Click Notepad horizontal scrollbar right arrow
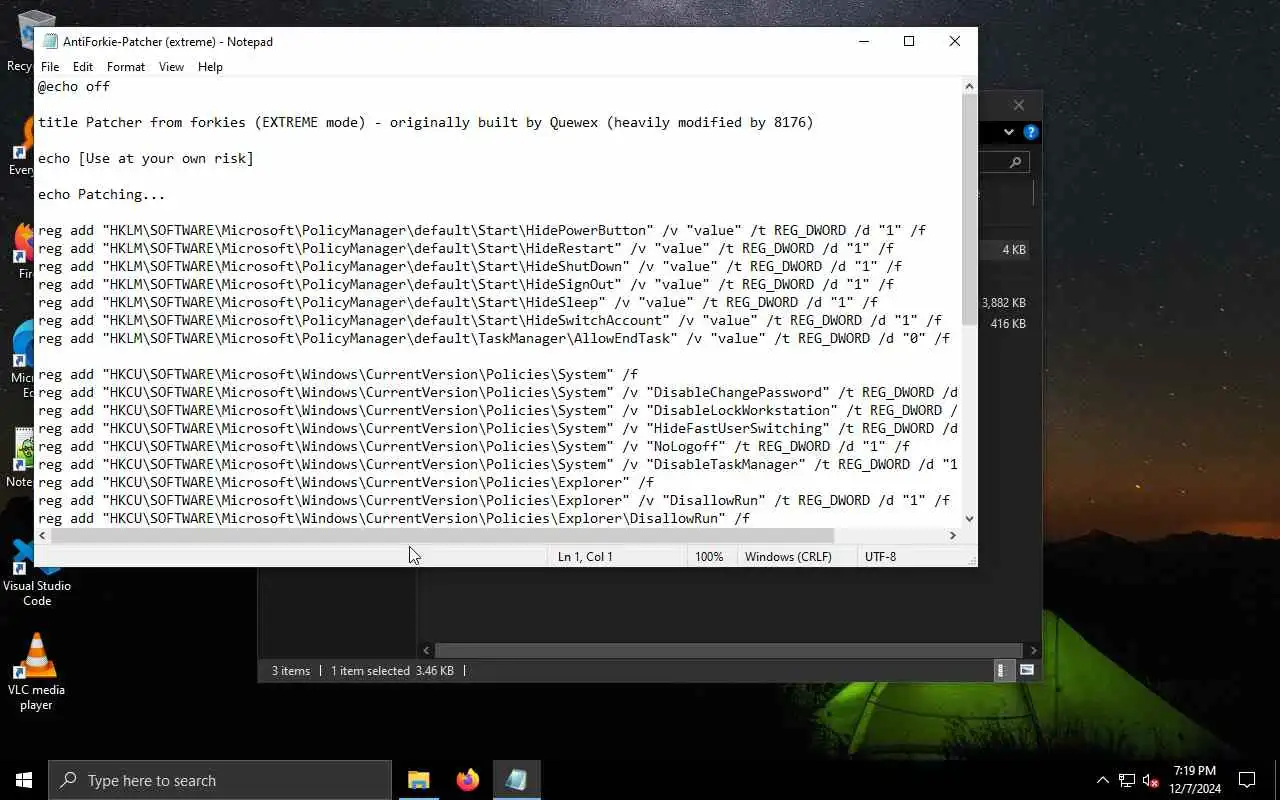The image size is (1280, 800). (x=952, y=536)
